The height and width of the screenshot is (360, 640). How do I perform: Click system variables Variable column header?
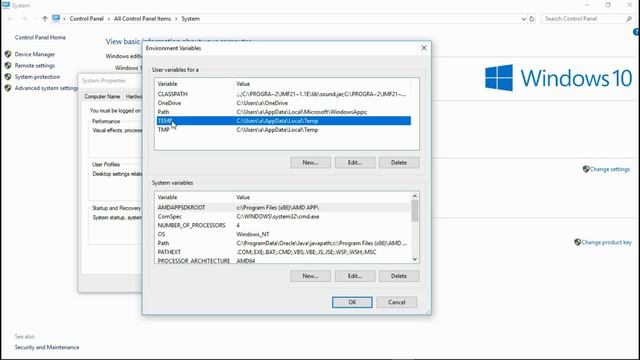194,197
